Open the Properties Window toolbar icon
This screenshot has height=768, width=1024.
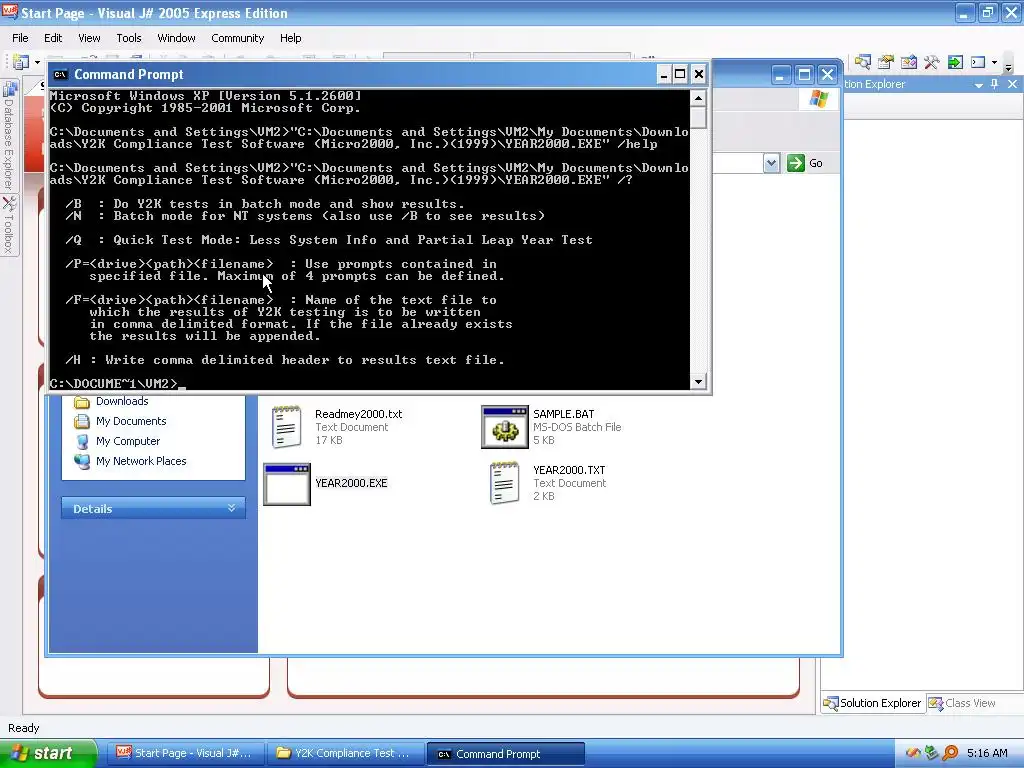pyautogui.click(x=886, y=63)
